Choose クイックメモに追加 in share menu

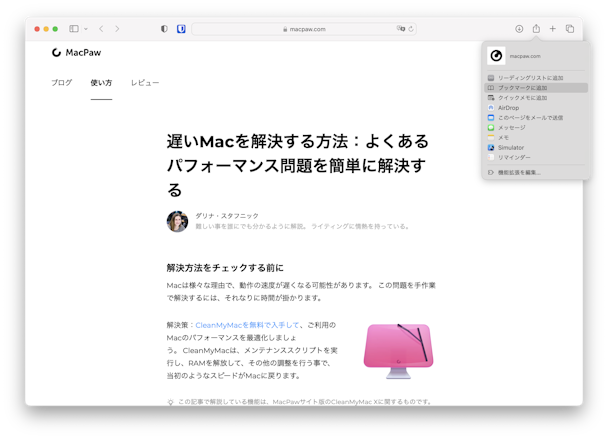pos(536,98)
